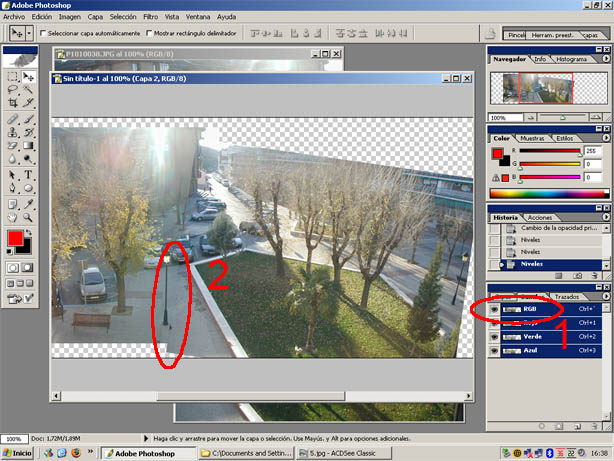
Task: Open the Move tool preset picker dropdown
Action: (x=31, y=33)
